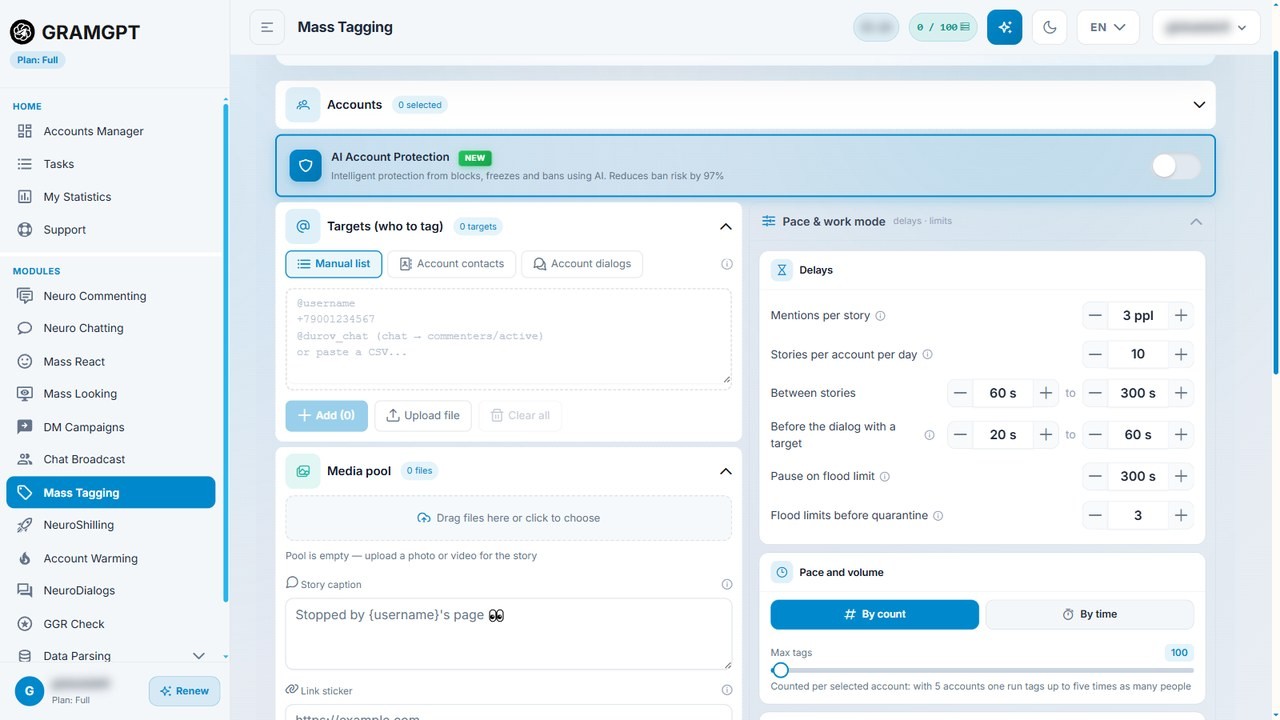Click the media drop zone to choose files
This screenshot has height=720, width=1280.
[x=509, y=518]
